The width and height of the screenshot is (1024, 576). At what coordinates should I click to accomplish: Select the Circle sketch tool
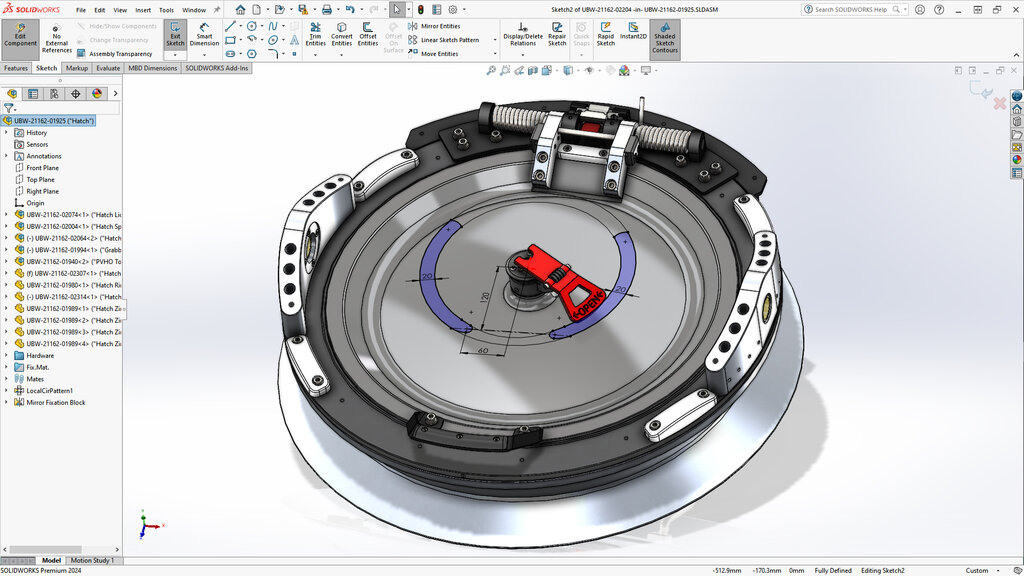[251, 26]
